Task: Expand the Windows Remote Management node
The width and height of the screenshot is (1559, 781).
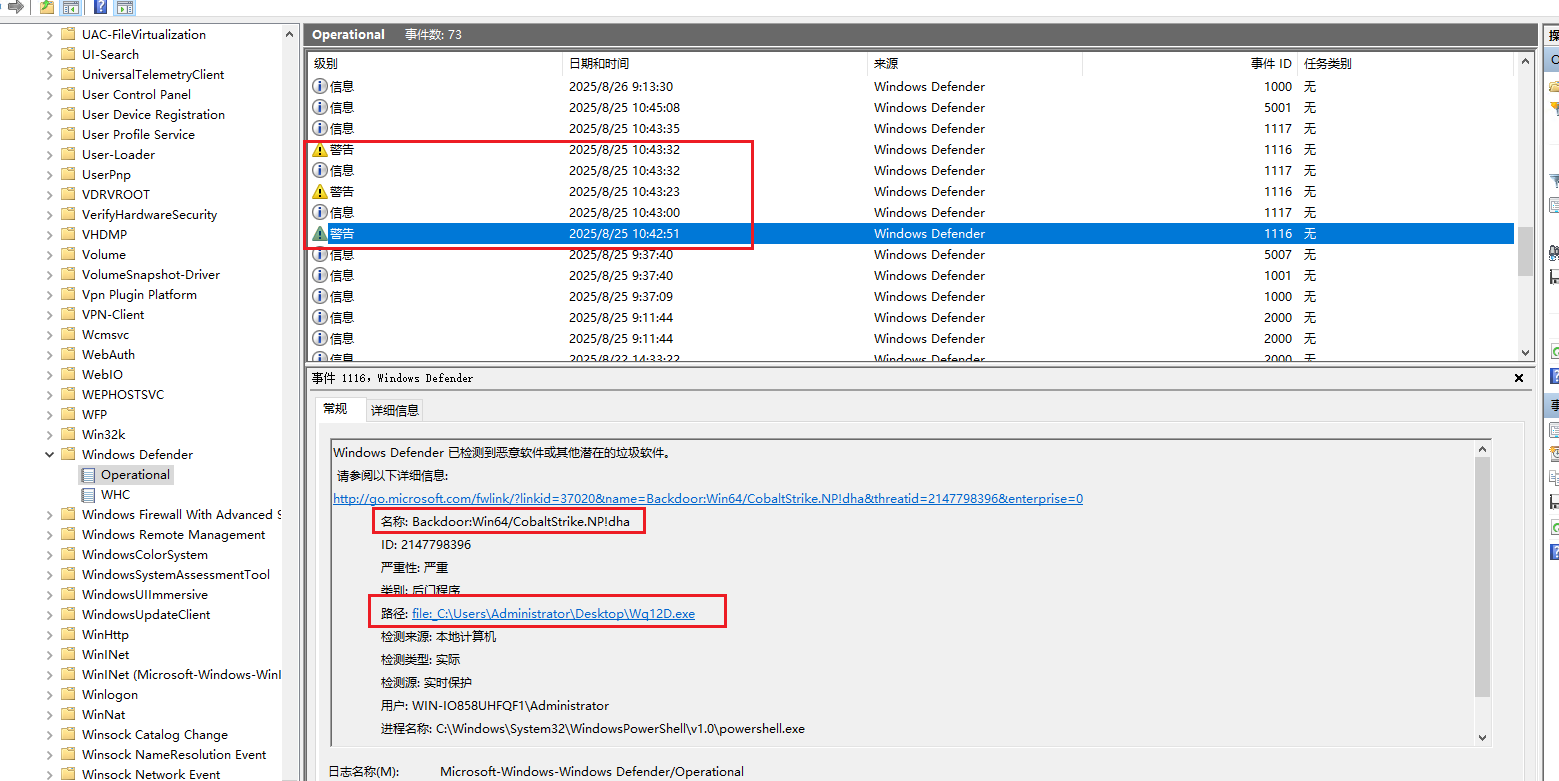Action: click(x=50, y=535)
